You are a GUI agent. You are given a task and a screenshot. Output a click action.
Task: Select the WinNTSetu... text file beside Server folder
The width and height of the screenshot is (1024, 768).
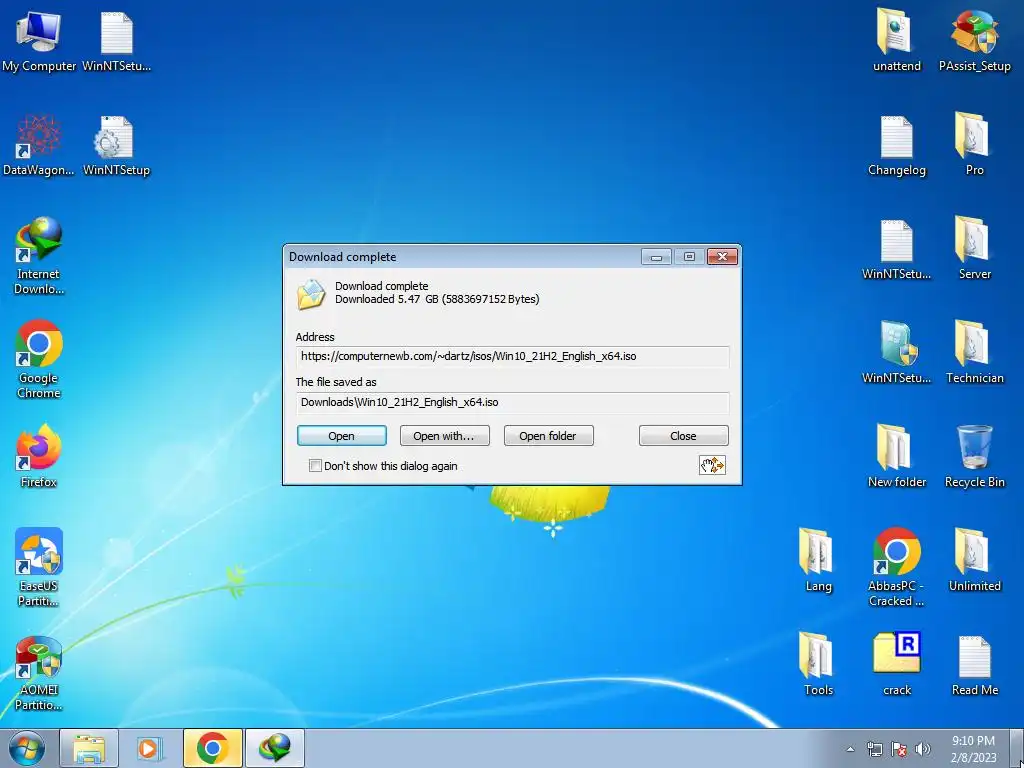[897, 249]
